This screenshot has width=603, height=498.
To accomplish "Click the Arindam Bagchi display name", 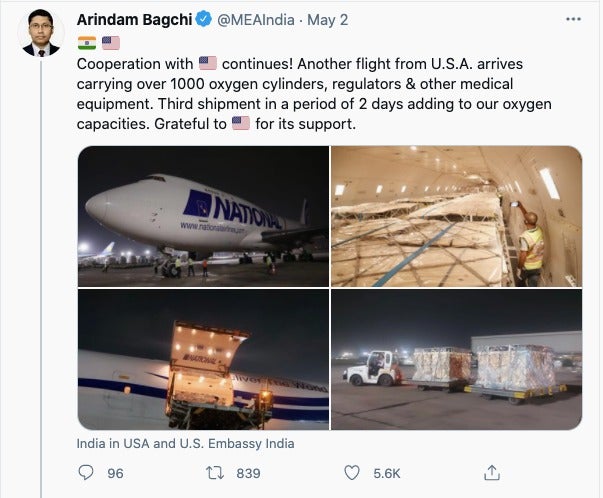I will click(134, 20).
